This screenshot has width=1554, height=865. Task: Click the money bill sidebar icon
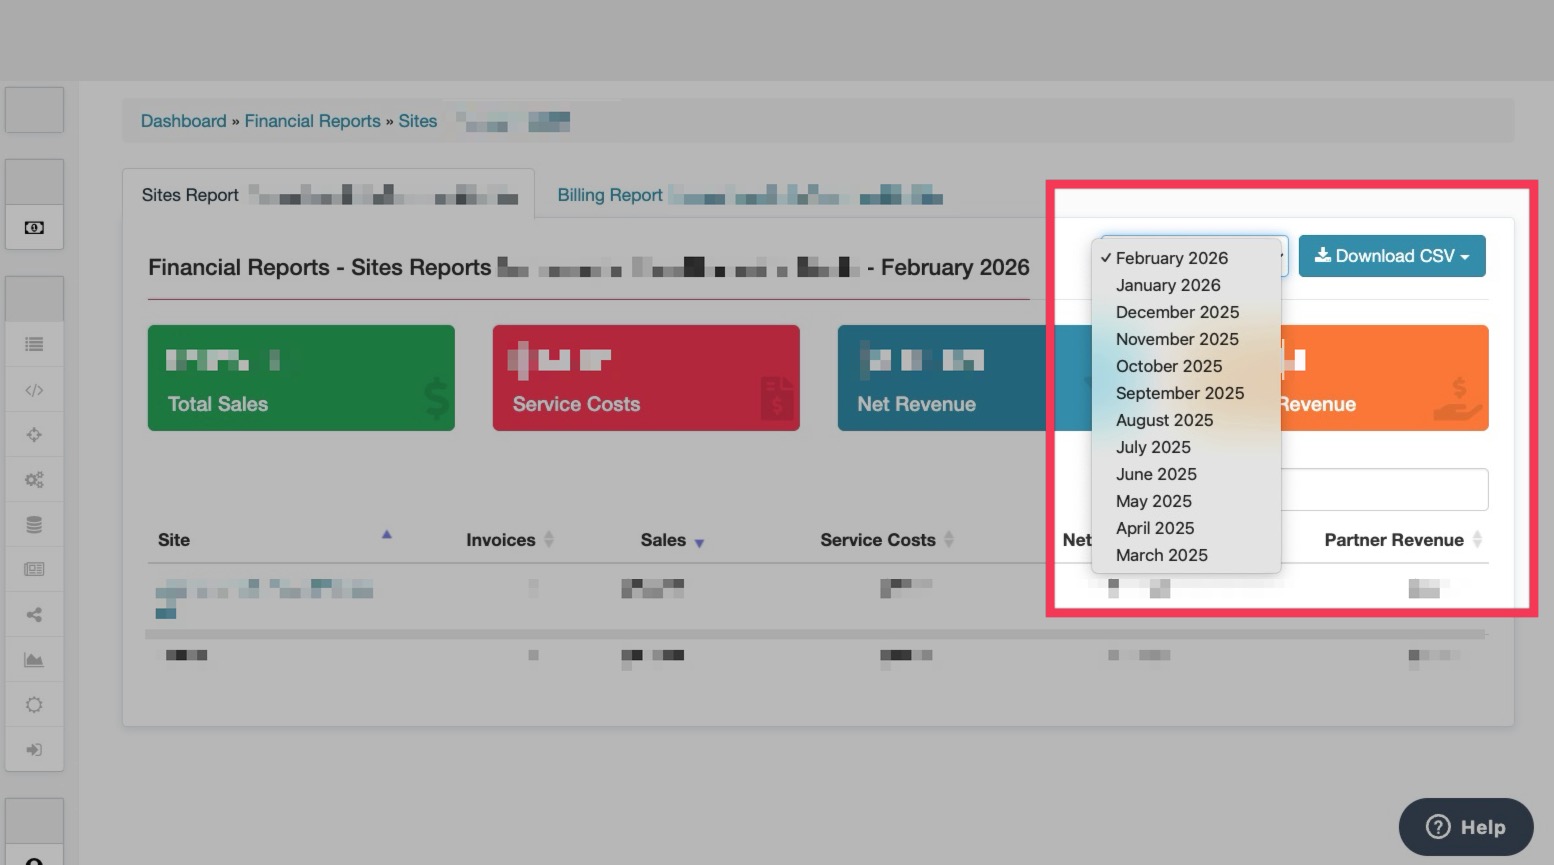click(34, 228)
